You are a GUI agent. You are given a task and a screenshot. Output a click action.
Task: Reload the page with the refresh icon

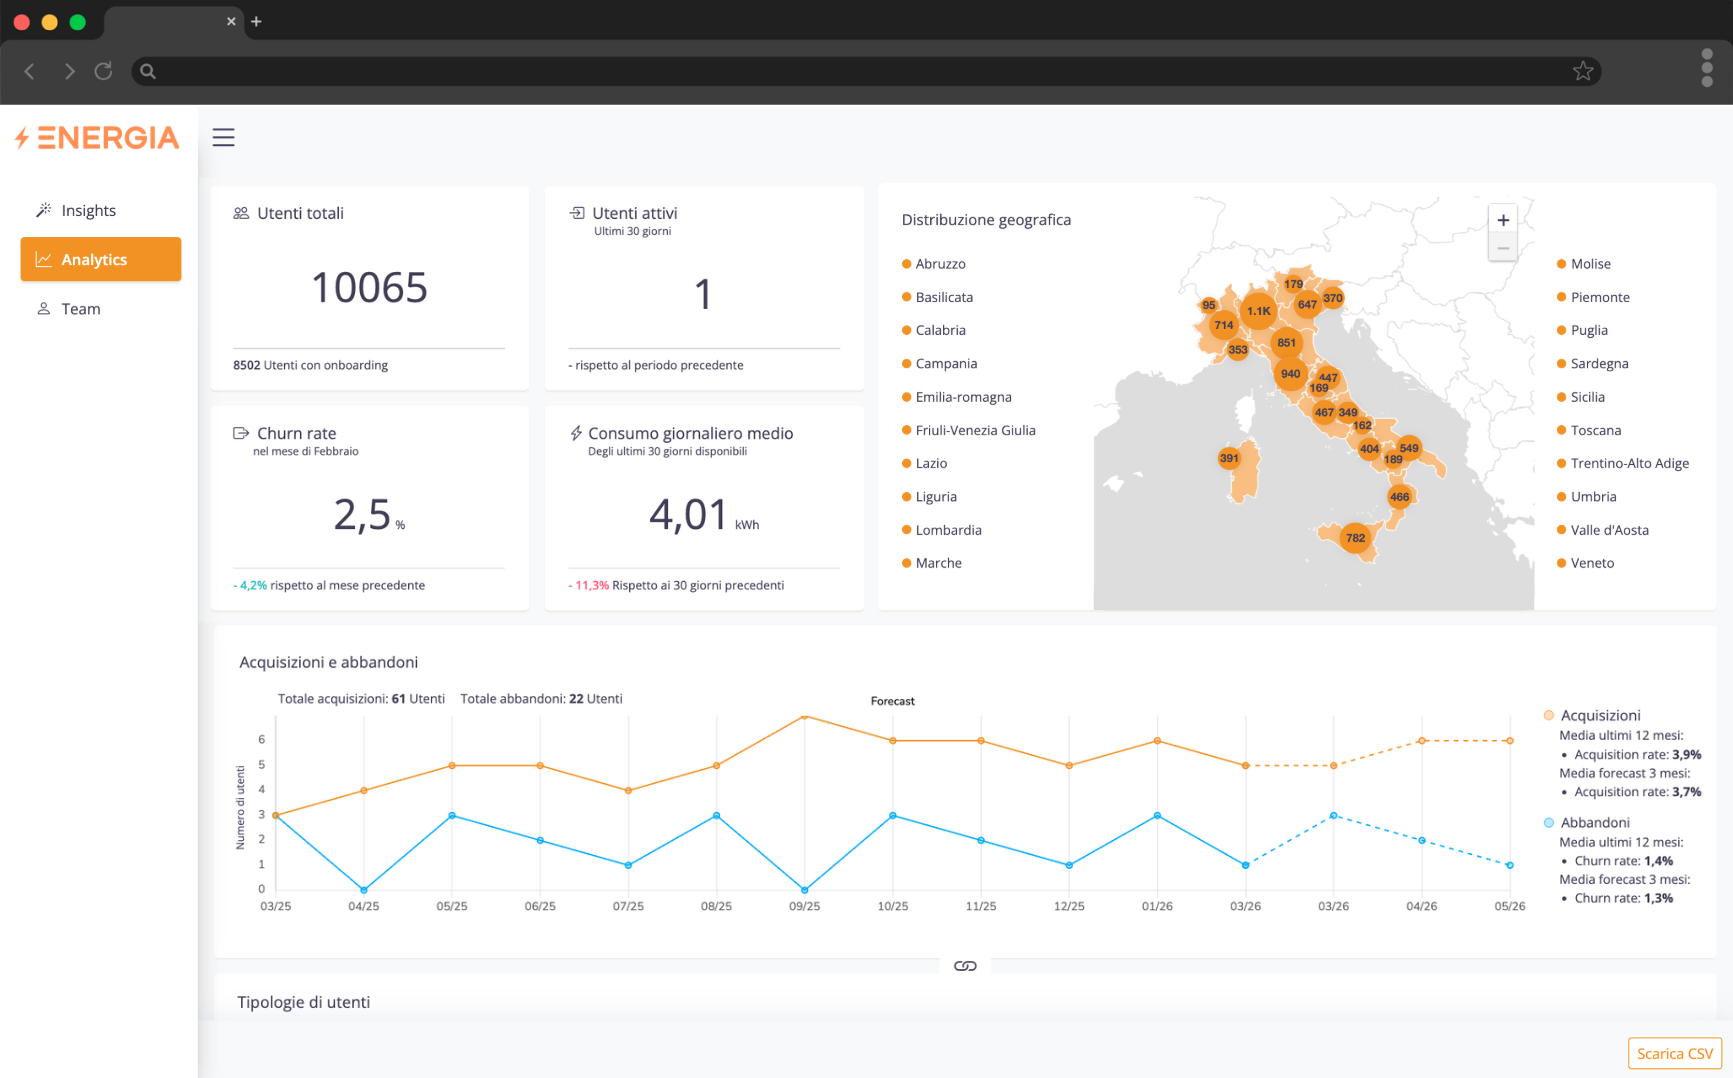coord(103,71)
